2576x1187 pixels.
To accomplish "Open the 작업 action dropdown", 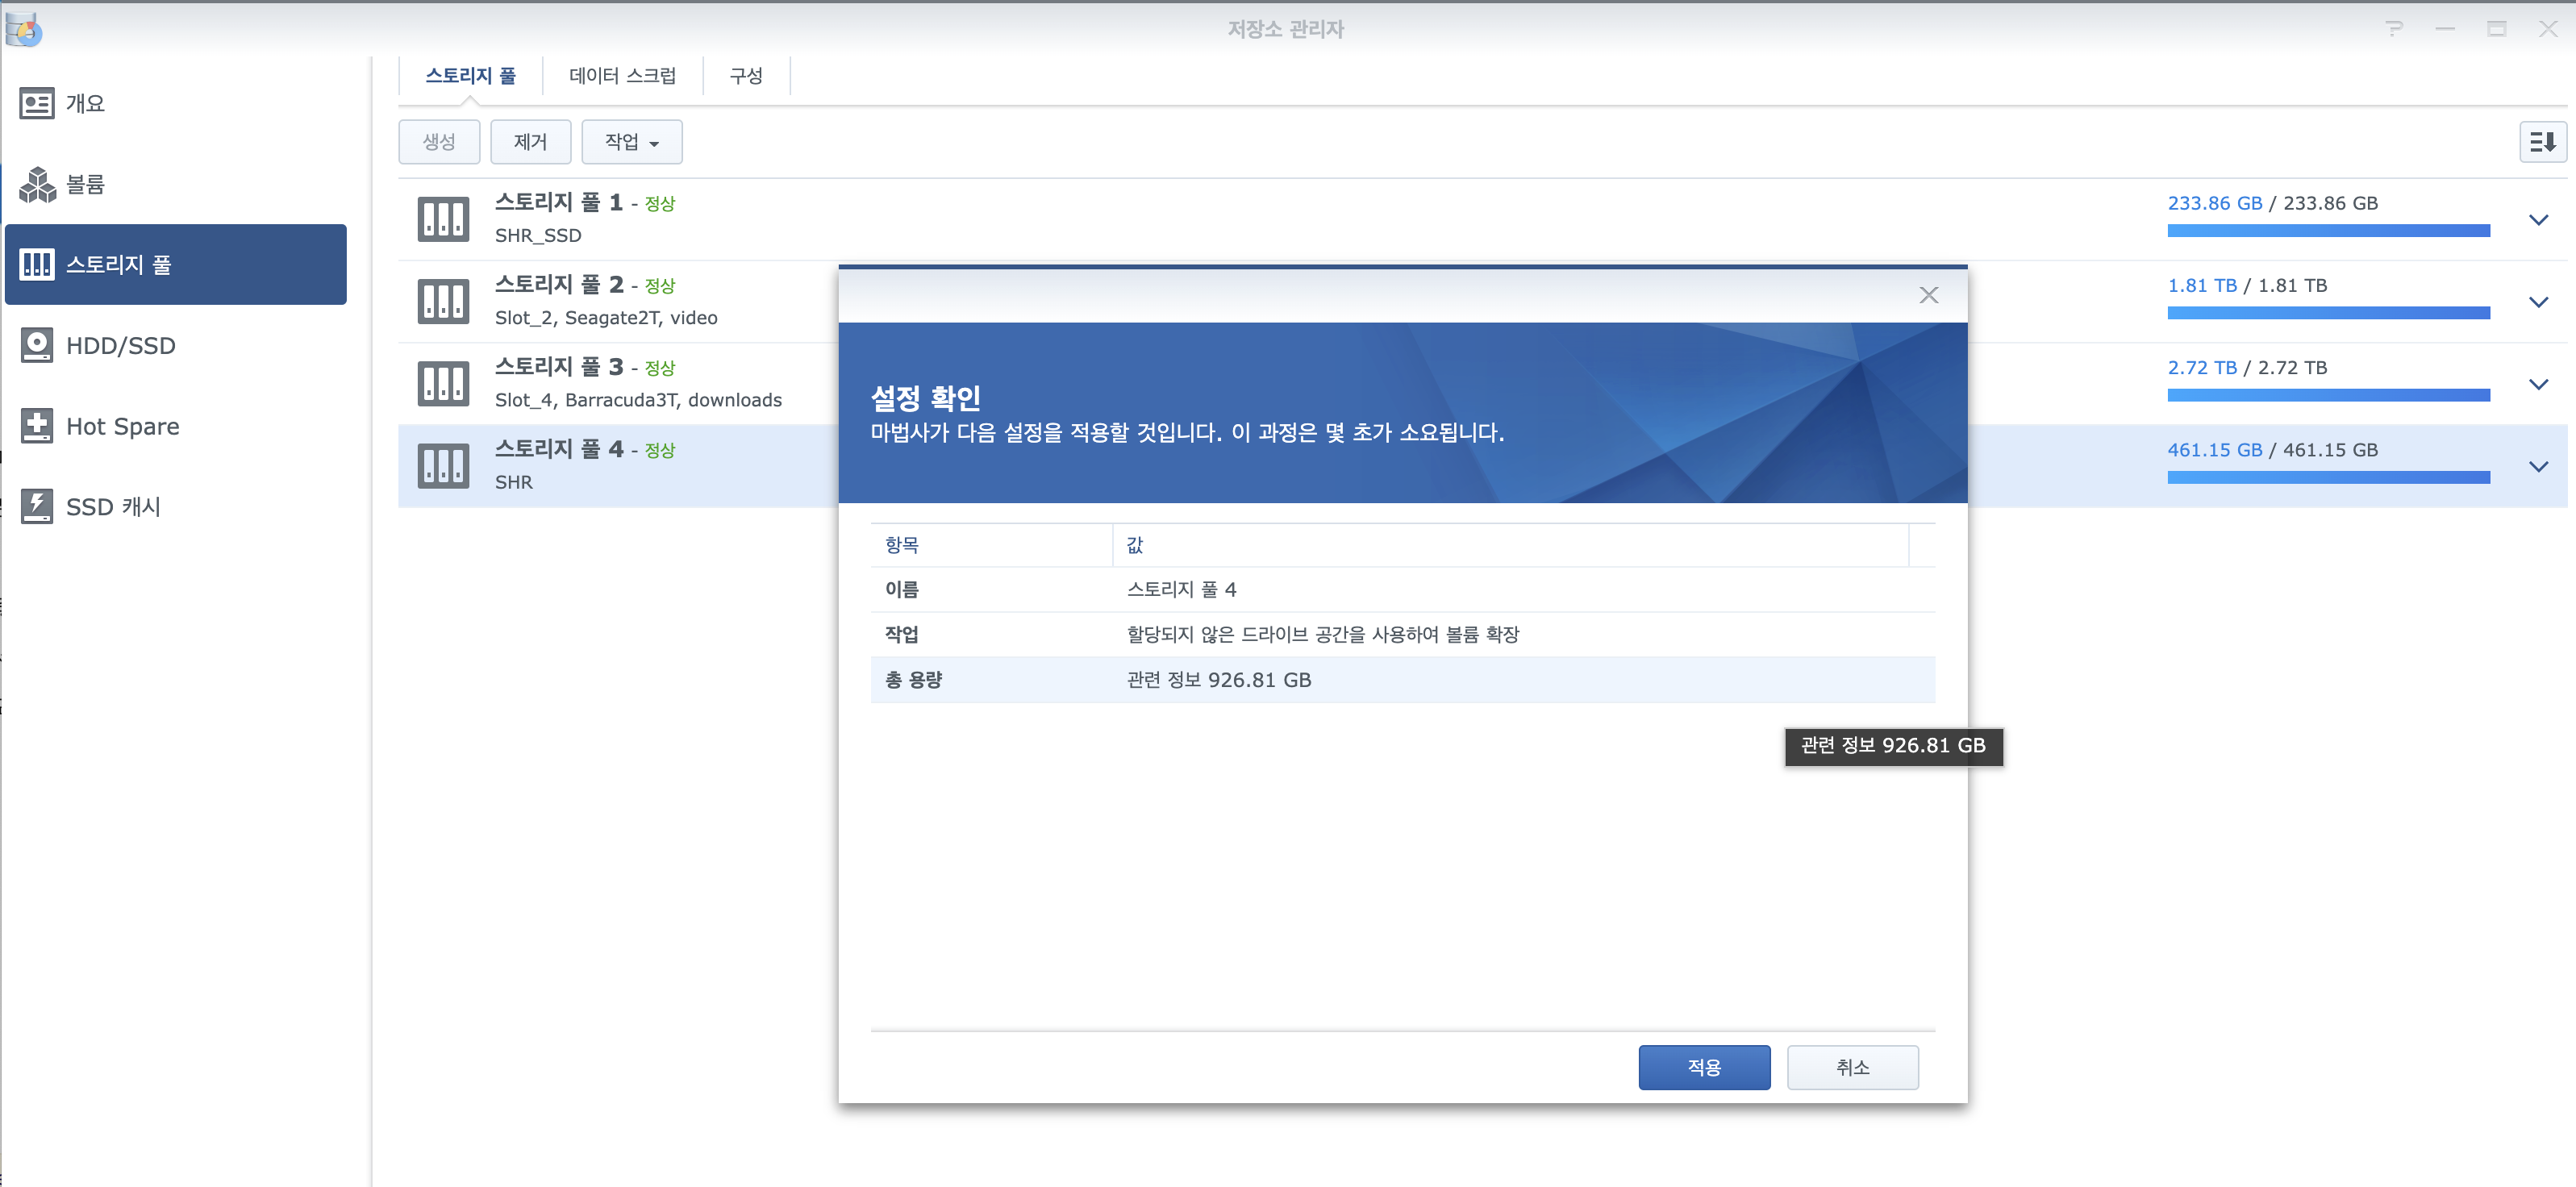I will pos(631,142).
